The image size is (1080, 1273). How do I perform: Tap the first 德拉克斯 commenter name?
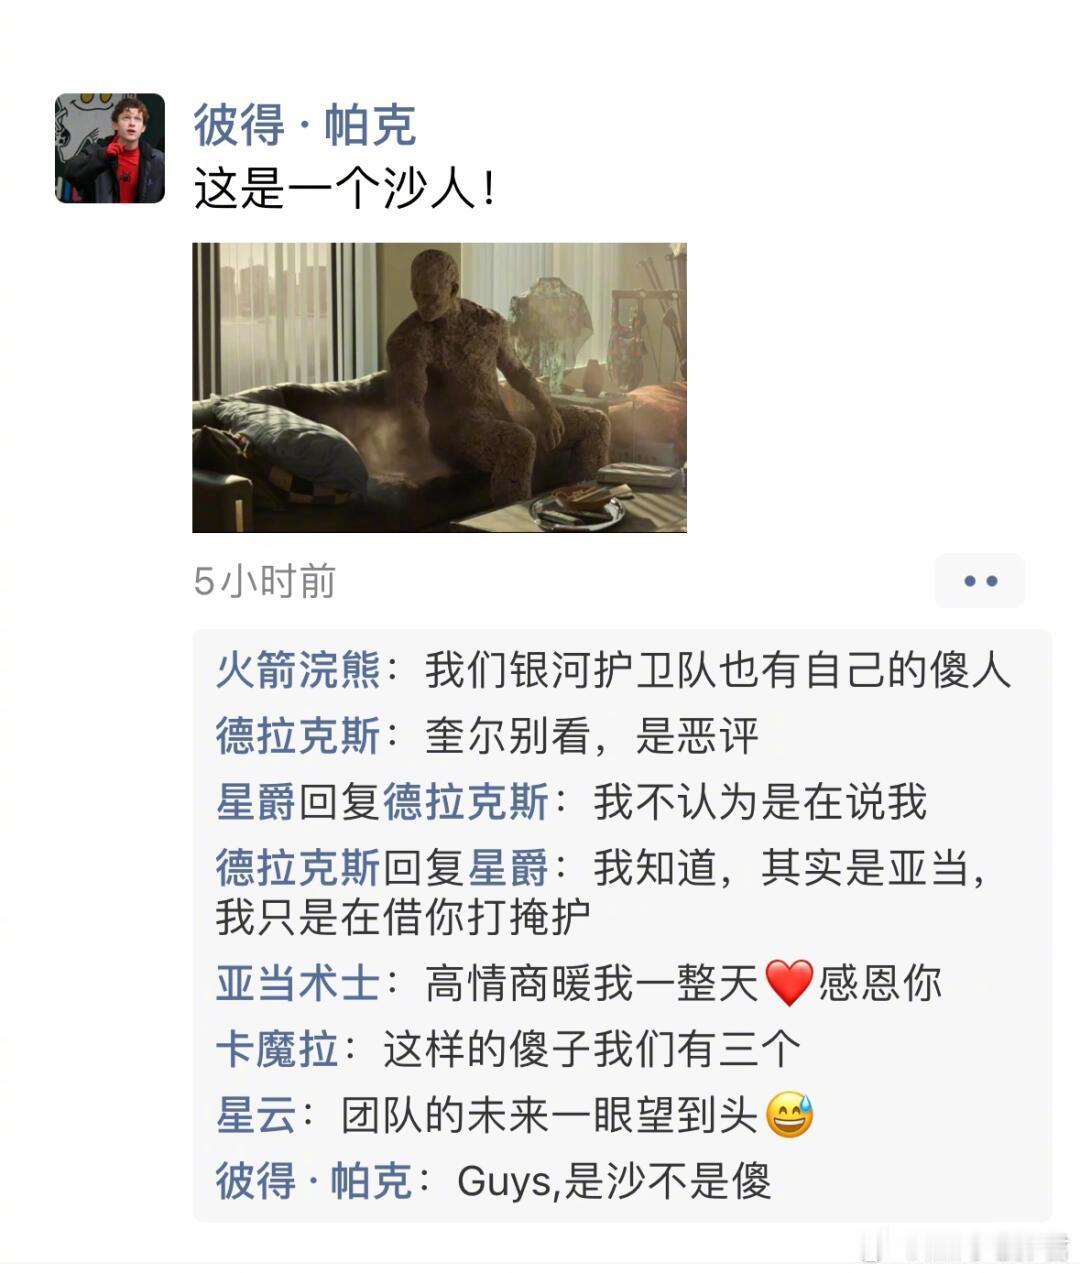pos(298,735)
